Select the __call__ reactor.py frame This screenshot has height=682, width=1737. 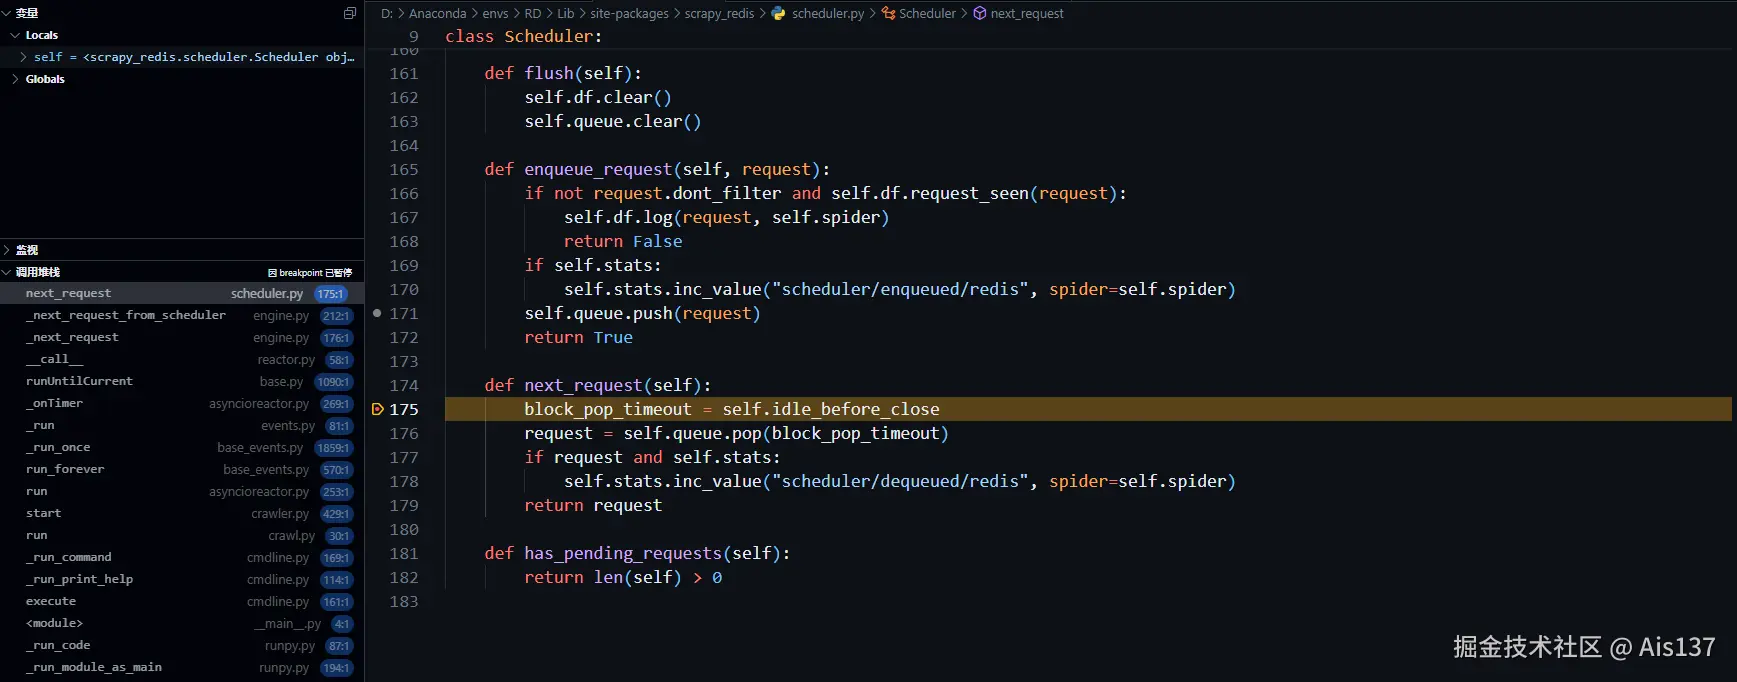[x=182, y=359]
